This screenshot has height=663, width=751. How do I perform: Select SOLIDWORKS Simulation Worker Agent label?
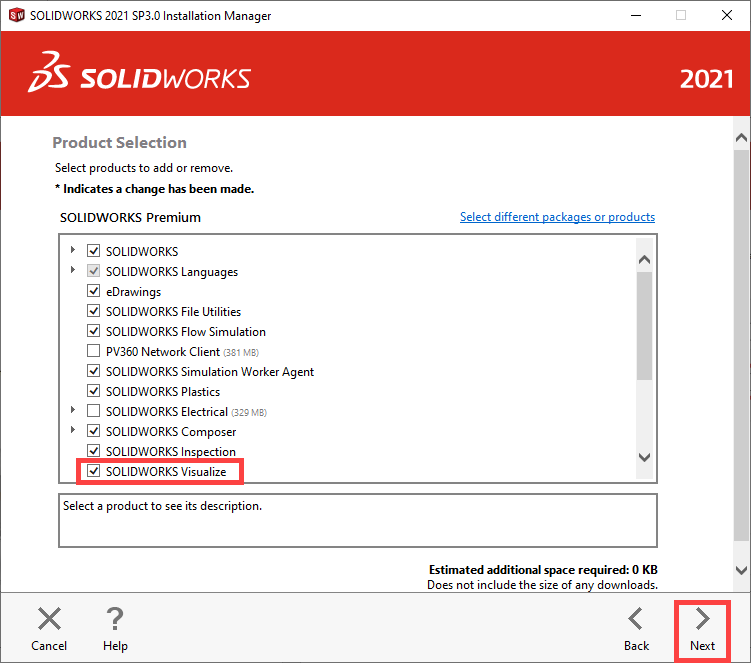(x=210, y=372)
